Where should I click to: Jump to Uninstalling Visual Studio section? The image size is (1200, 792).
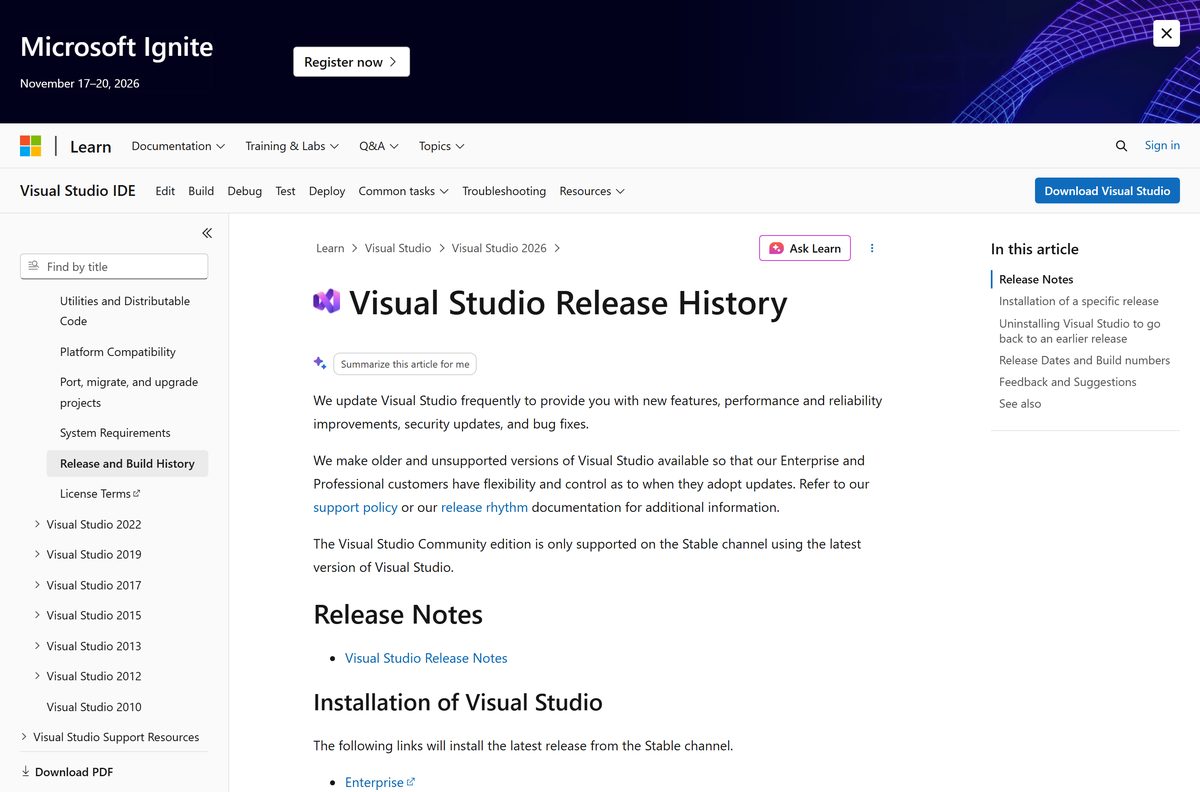tap(1080, 331)
